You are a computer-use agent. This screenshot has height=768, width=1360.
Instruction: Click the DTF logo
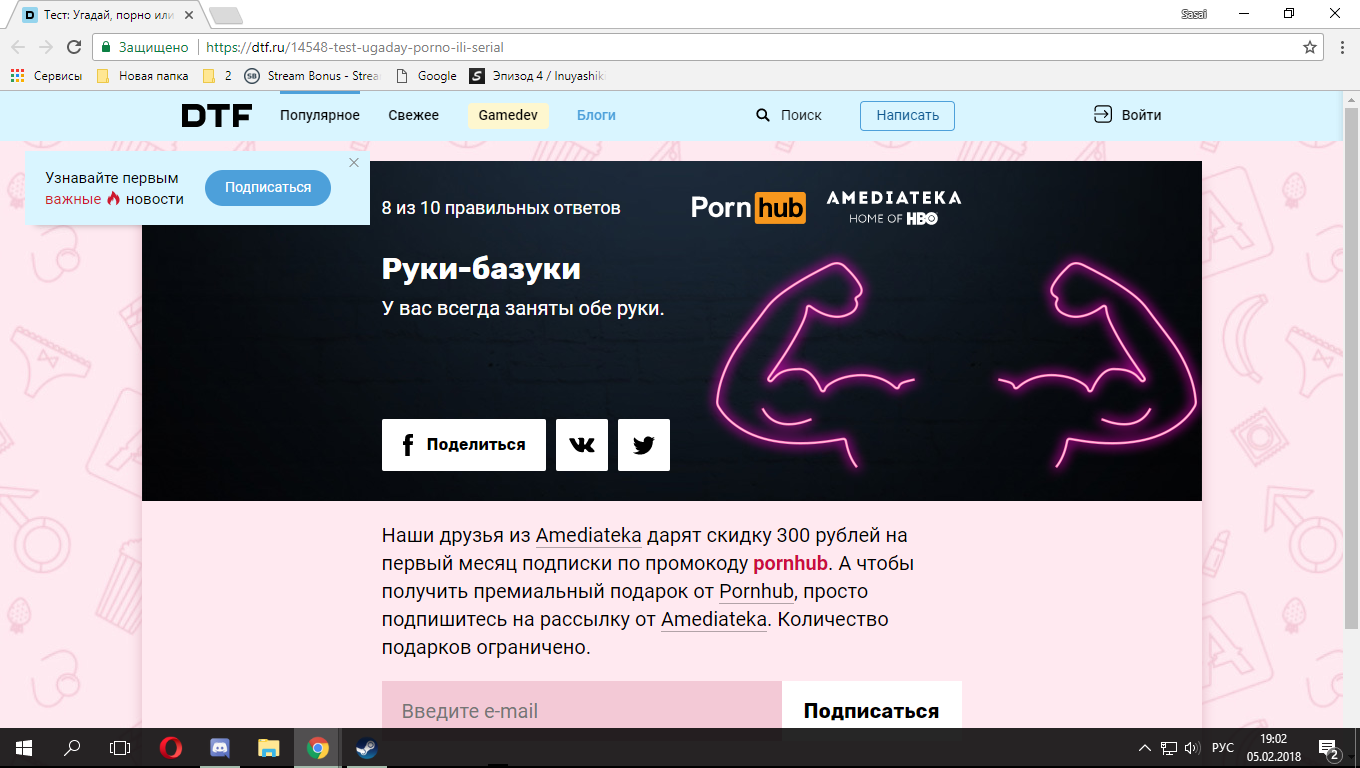[x=216, y=115]
